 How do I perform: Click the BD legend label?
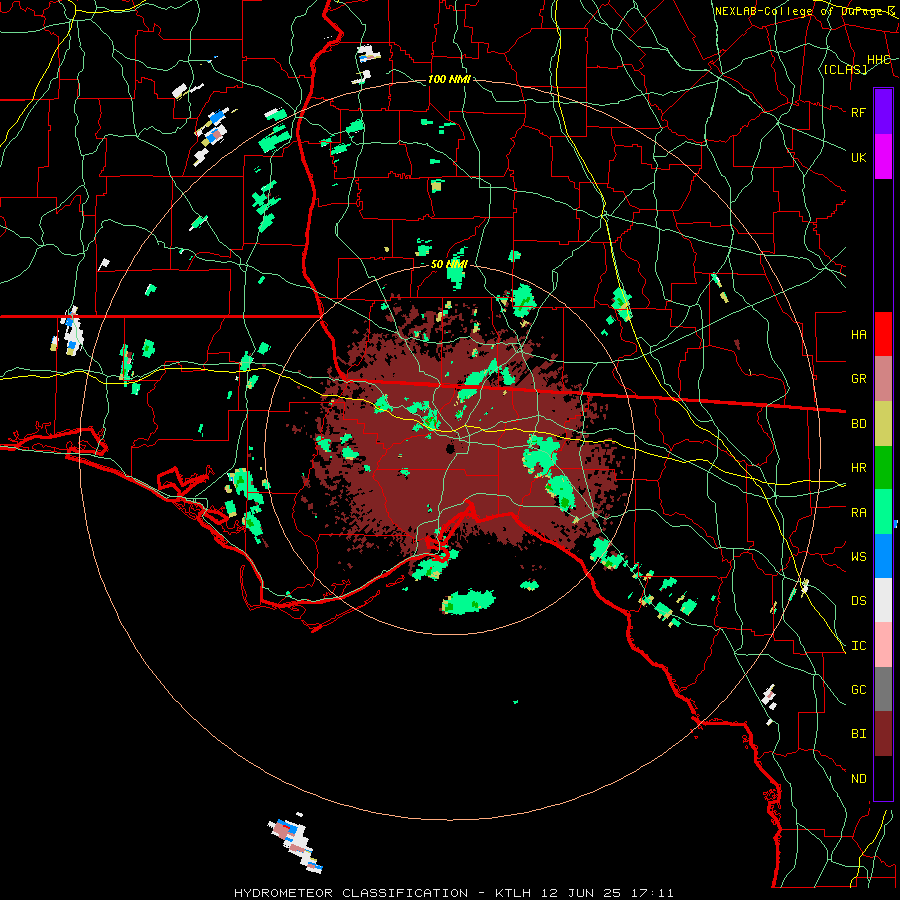coord(858,424)
